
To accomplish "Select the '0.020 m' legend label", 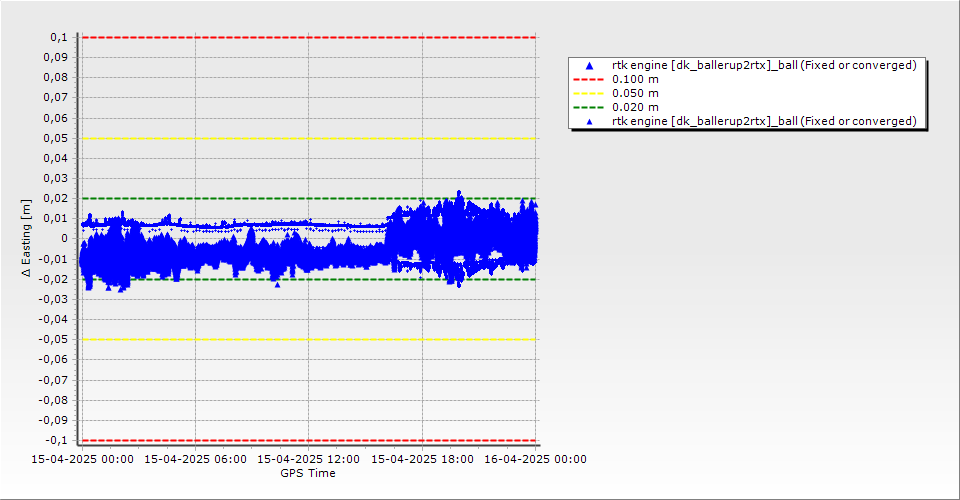I will [636, 108].
